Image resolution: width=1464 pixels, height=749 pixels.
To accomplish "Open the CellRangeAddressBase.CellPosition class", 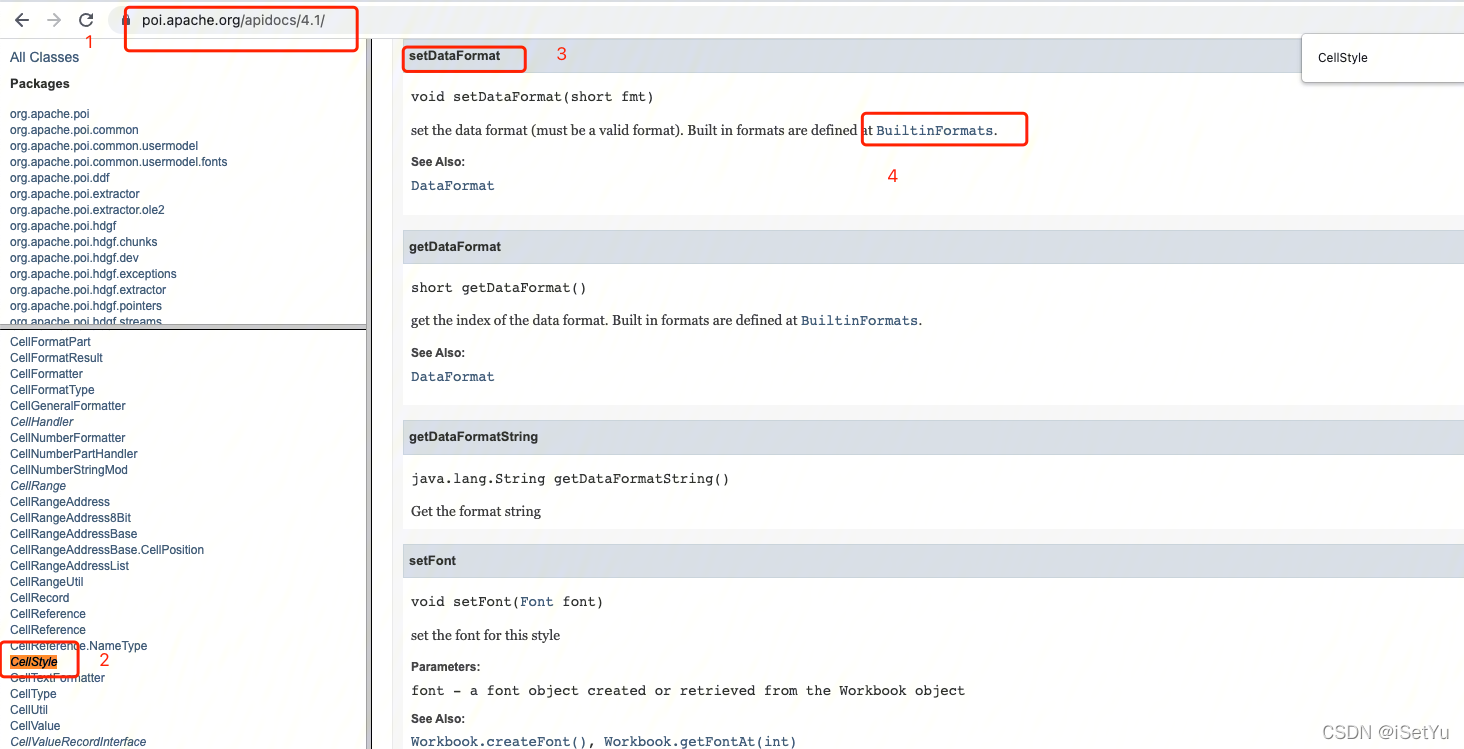I will pyautogui.click(x=107, y=550).
